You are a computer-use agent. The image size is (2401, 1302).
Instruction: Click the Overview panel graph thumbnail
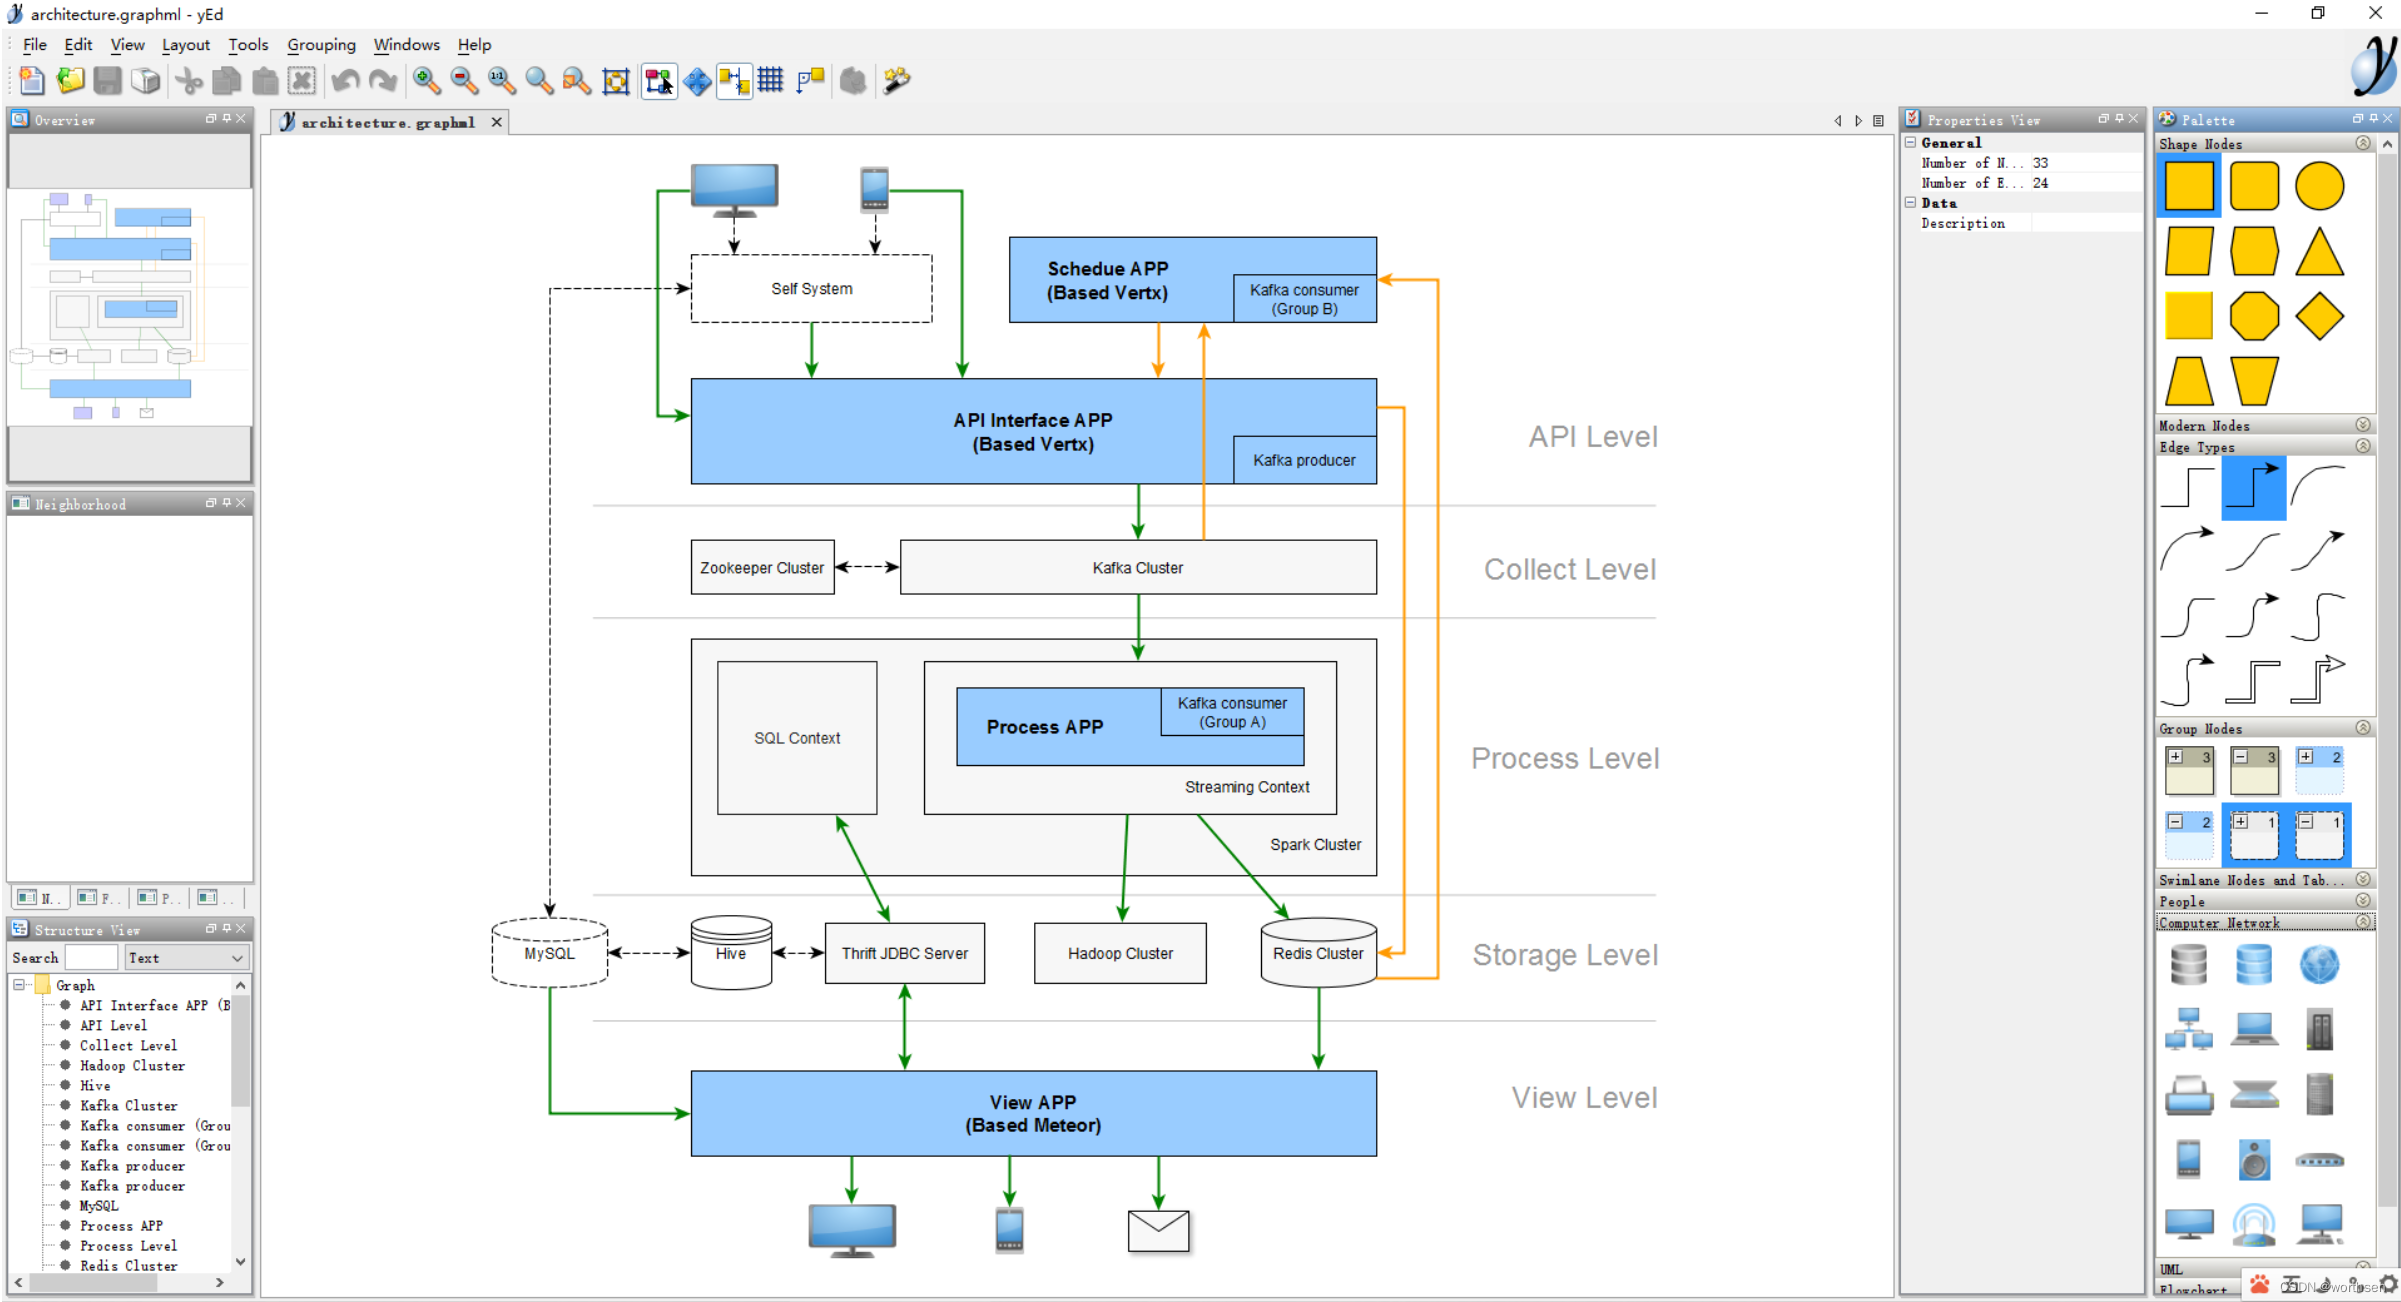pos(129,307)
